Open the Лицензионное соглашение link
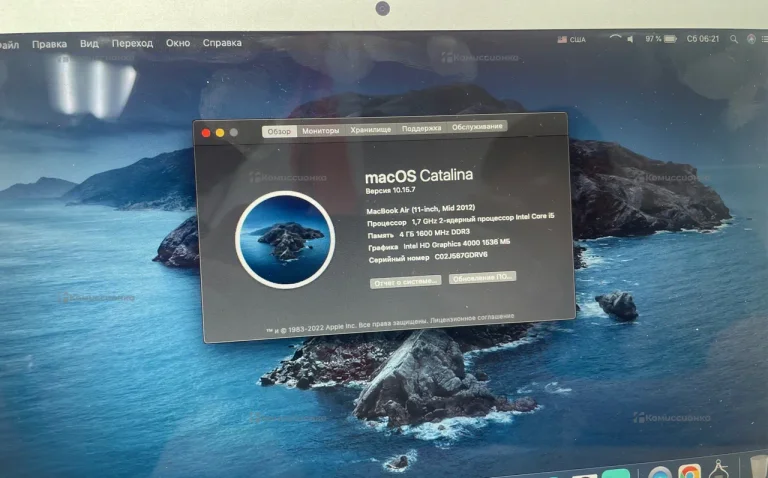Screen dimensions: 768x478 [472, 318]
